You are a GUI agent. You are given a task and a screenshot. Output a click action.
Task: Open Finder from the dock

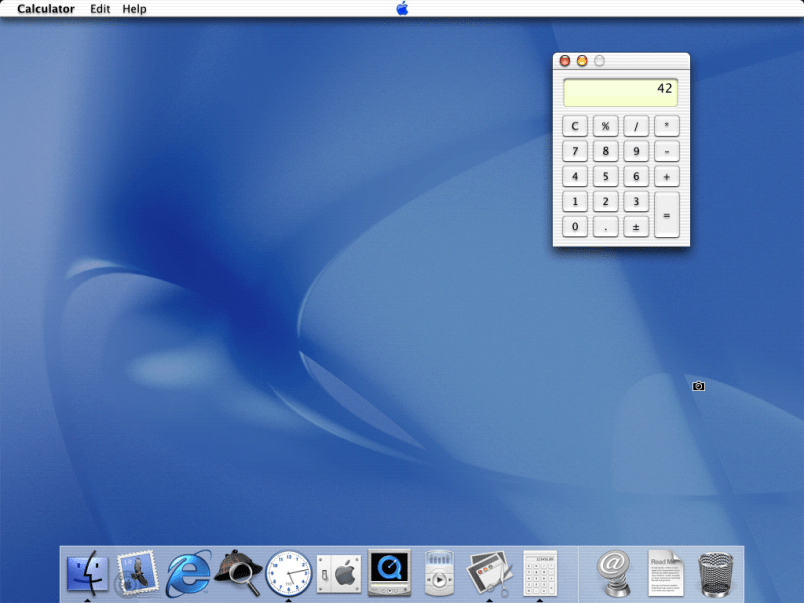click(87, 574)
